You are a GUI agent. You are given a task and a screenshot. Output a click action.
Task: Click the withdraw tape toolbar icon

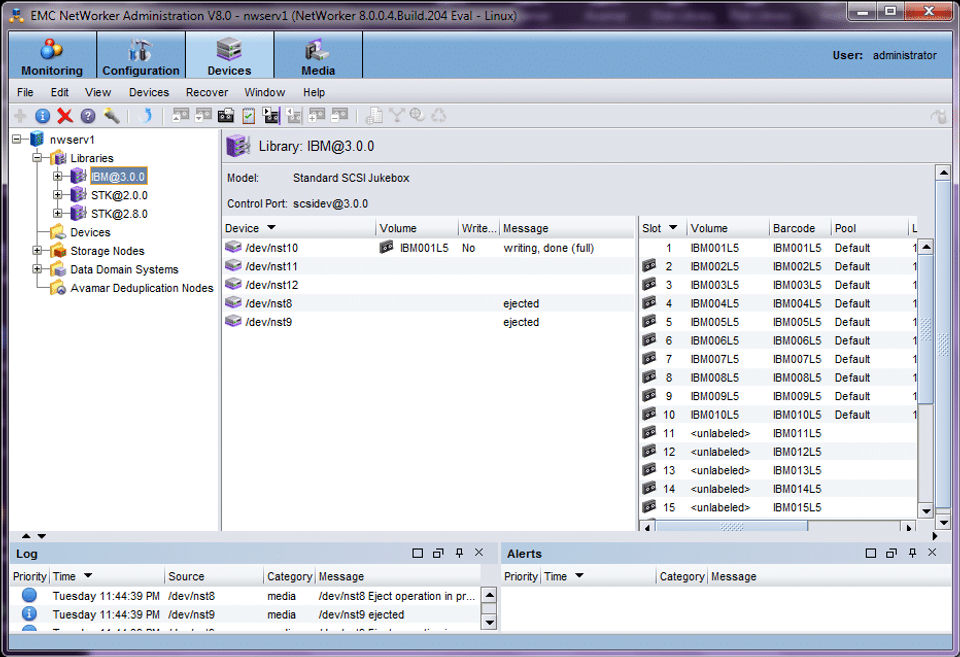click(294, 115)
